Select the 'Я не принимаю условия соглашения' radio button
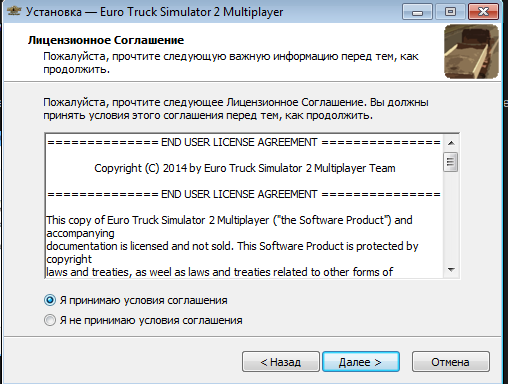Screen dimensions: 508x384 pos(50,320)
